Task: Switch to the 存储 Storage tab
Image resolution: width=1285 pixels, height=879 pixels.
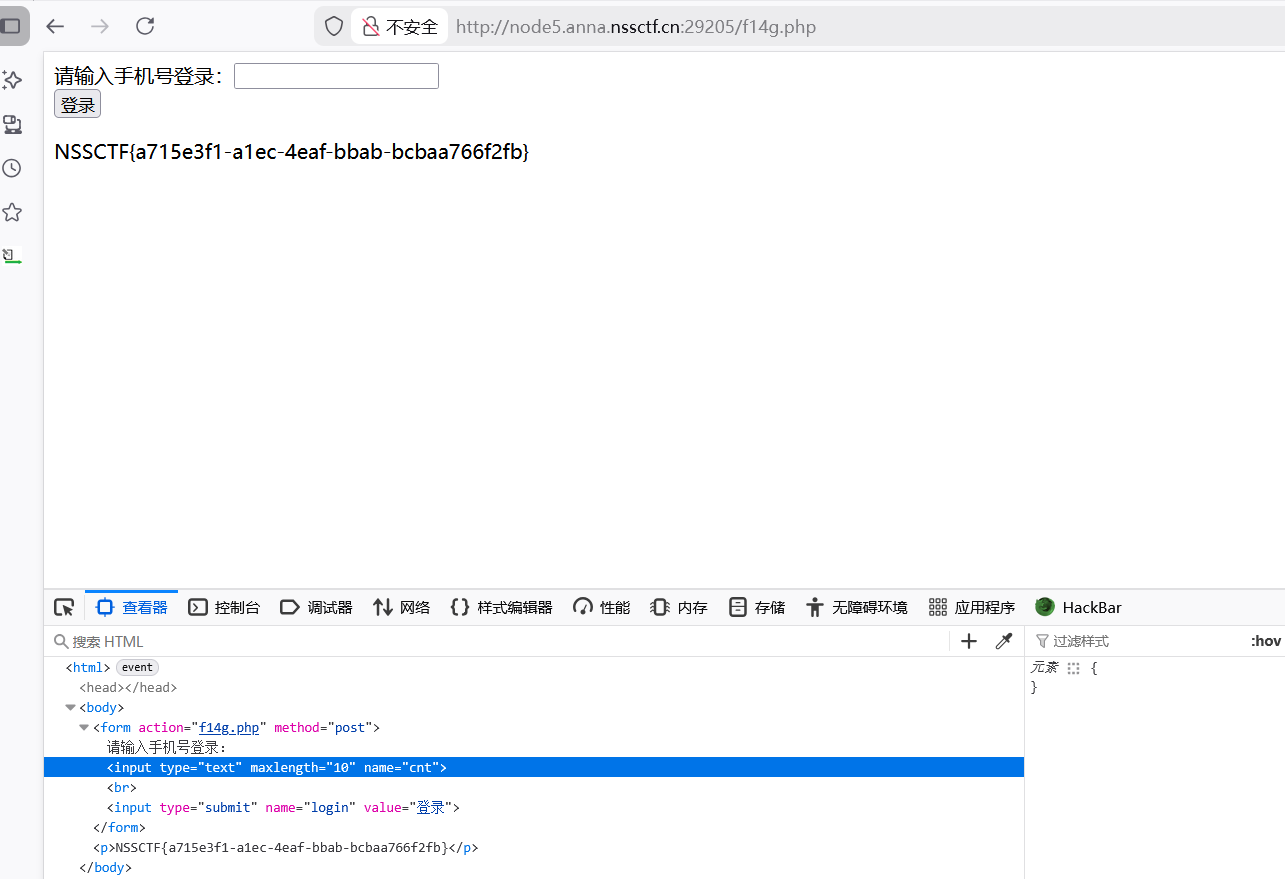Action: pyautogui.click(x=757, y=607)
